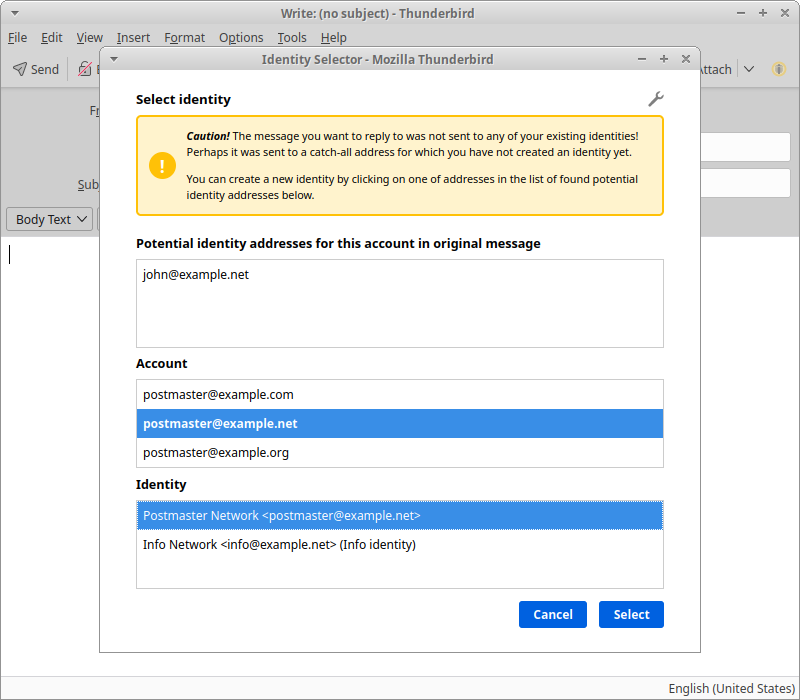Maximize the Write window

[763, 13]
